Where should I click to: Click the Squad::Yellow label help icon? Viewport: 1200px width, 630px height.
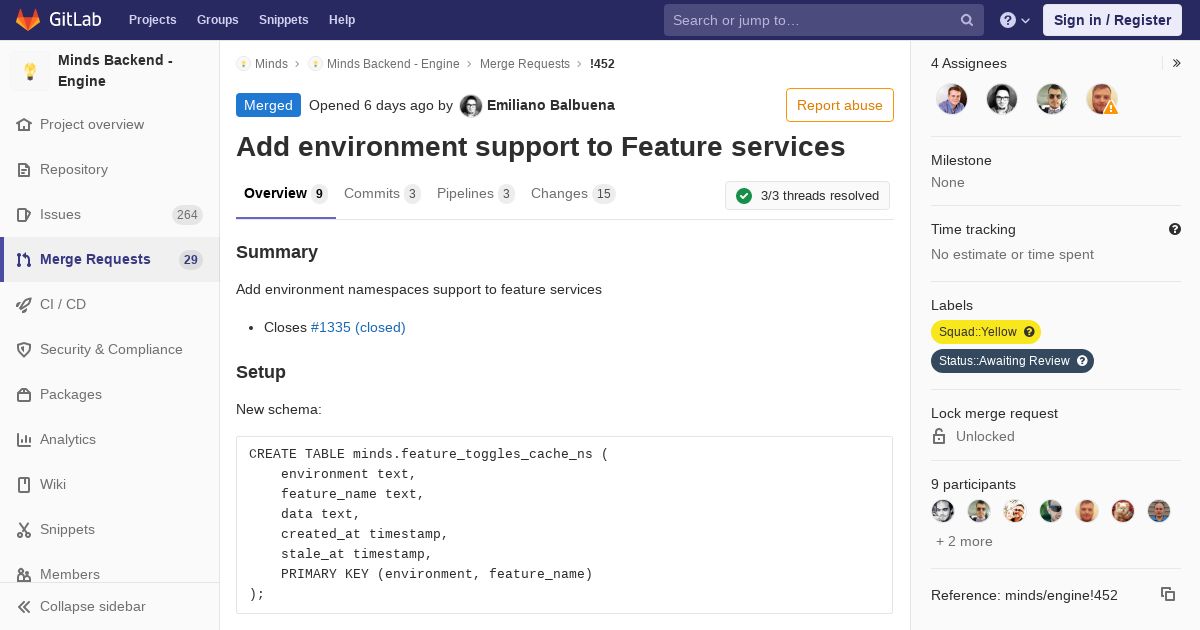[1029, 332]
